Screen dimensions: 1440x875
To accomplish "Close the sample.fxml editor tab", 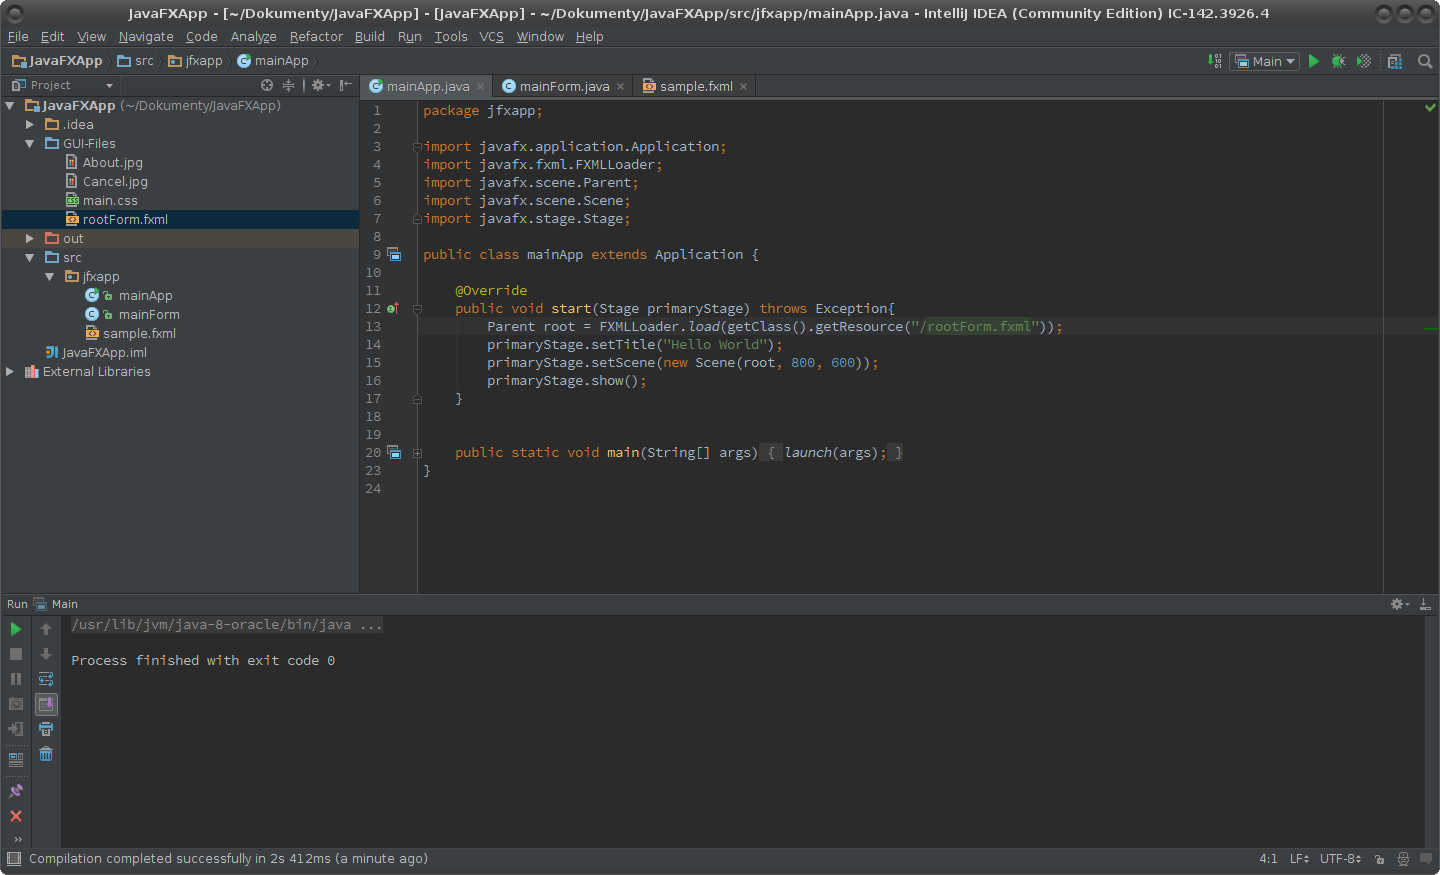I will (743, 86).
